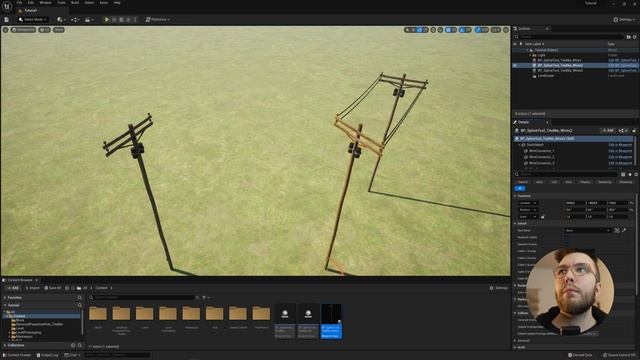Toggle the scale lock icon in Transform
This screenshot has width=640, height=360.
point(542,217)
